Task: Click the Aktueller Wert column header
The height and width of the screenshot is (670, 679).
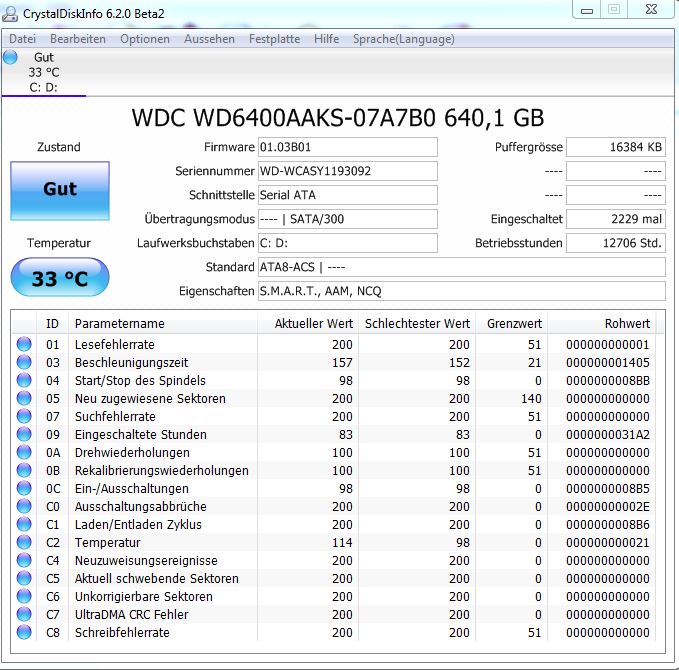Action: click(x=308, y=324)
